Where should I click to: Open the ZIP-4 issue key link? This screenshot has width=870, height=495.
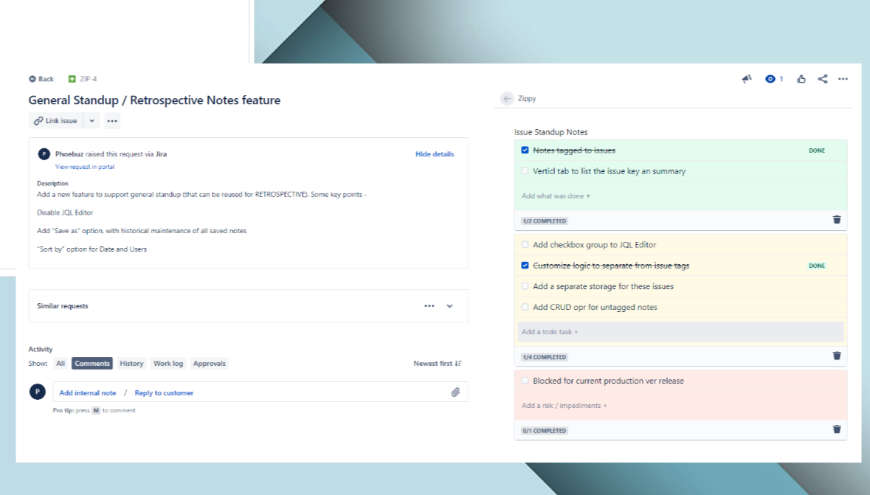pyautogui.click(x=88, y=79)
